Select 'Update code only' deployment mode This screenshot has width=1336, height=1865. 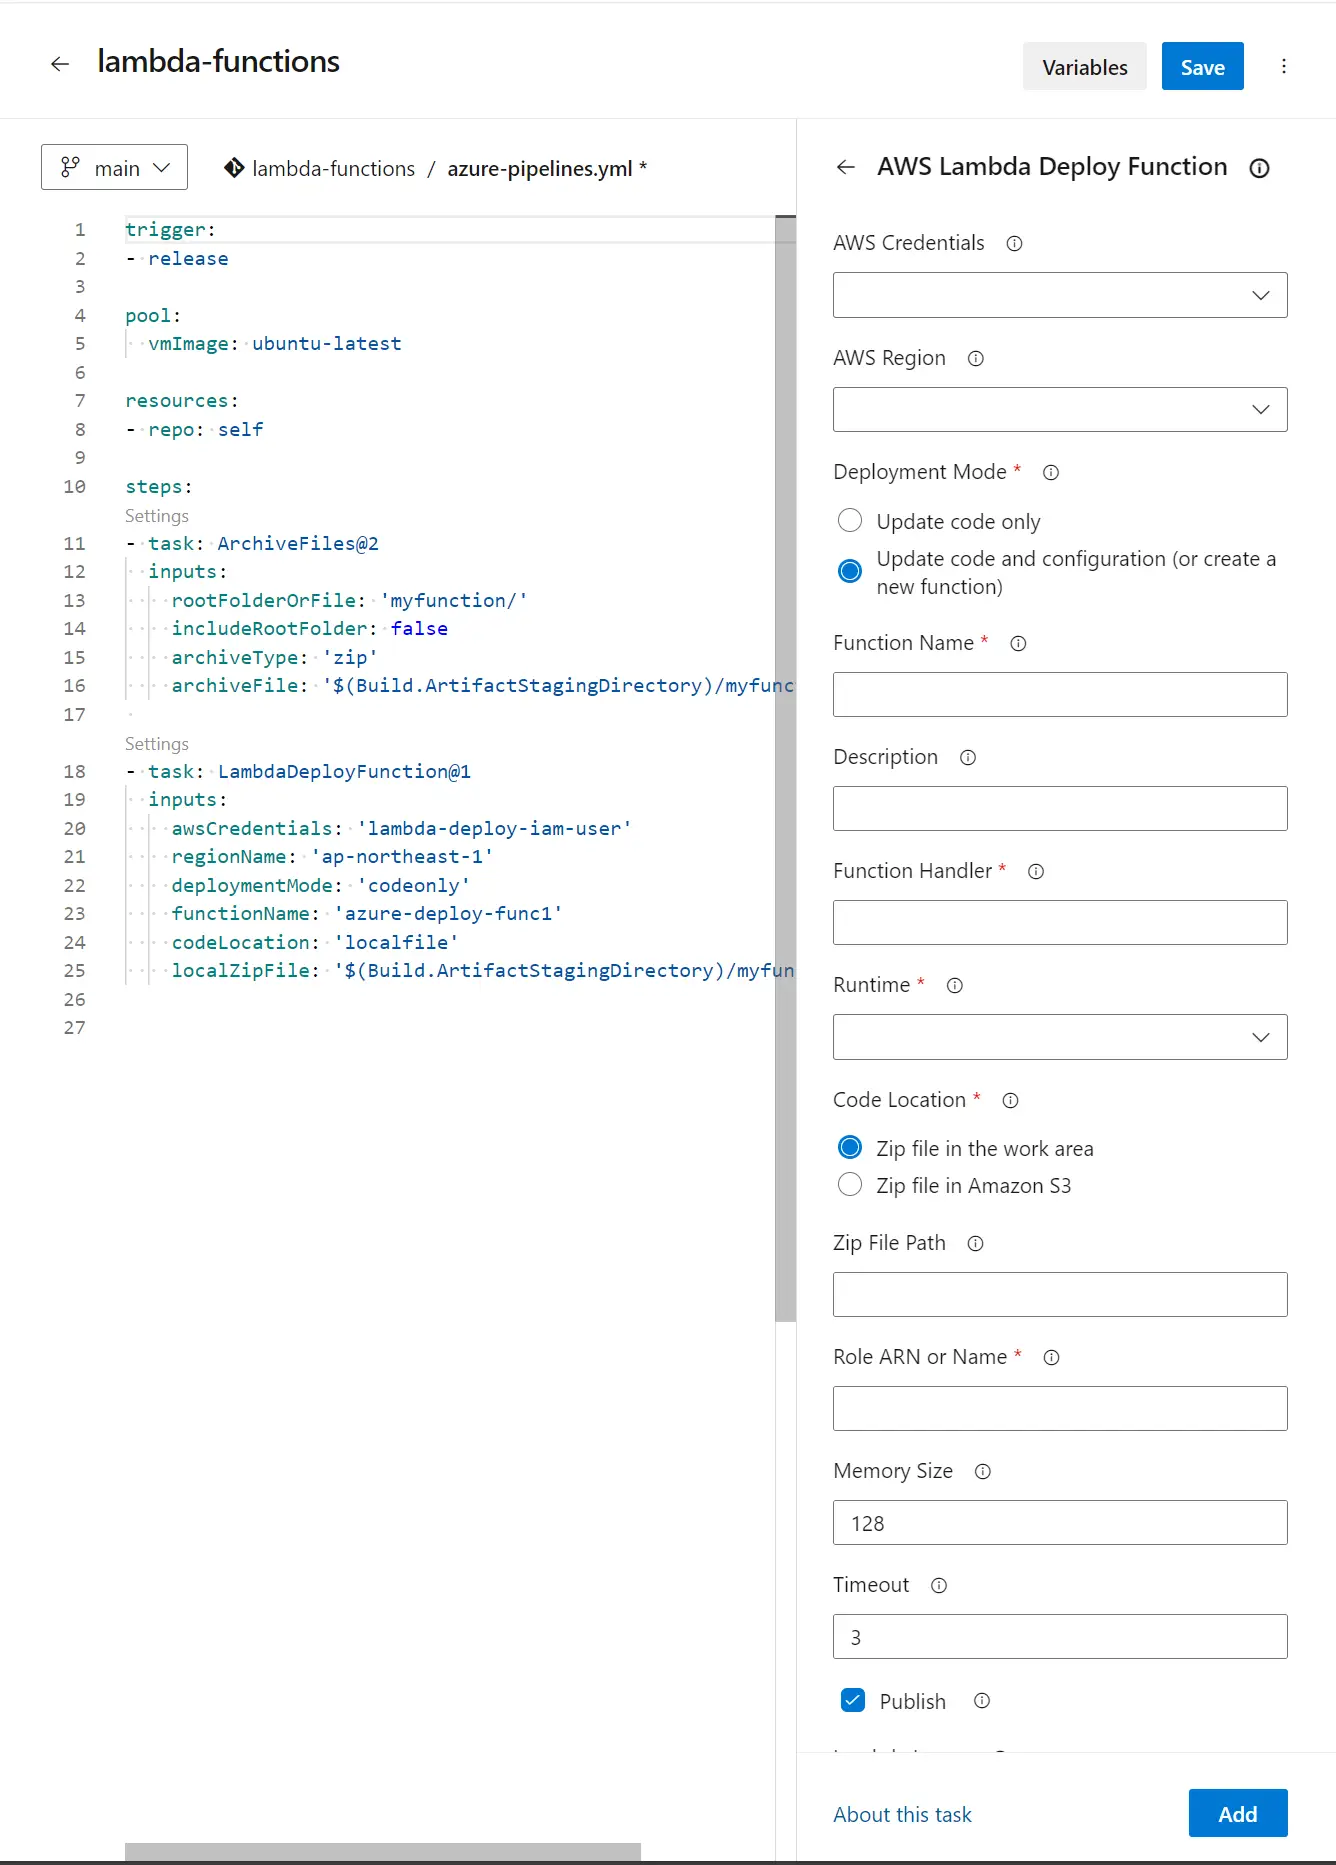pos(850,520)
